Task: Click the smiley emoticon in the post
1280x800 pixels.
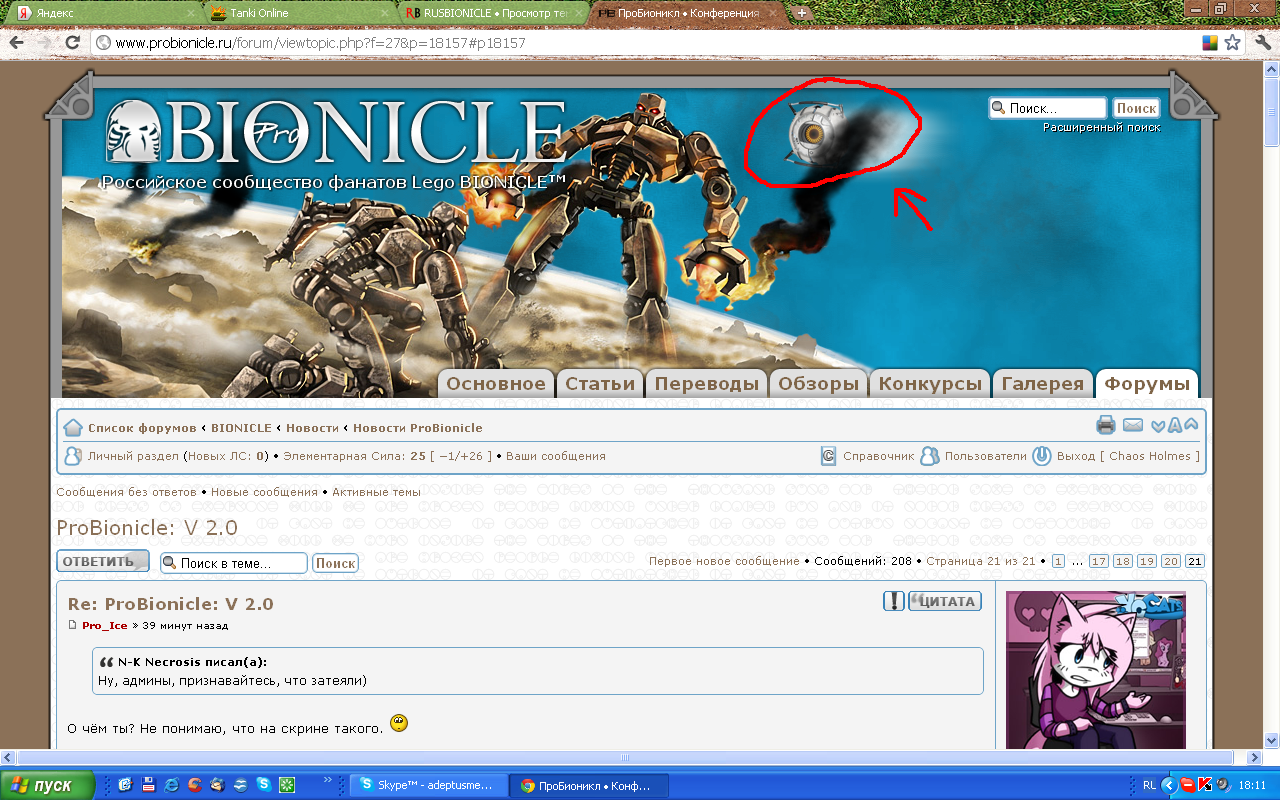Action: pyautogui.click(x=399, y=723)
